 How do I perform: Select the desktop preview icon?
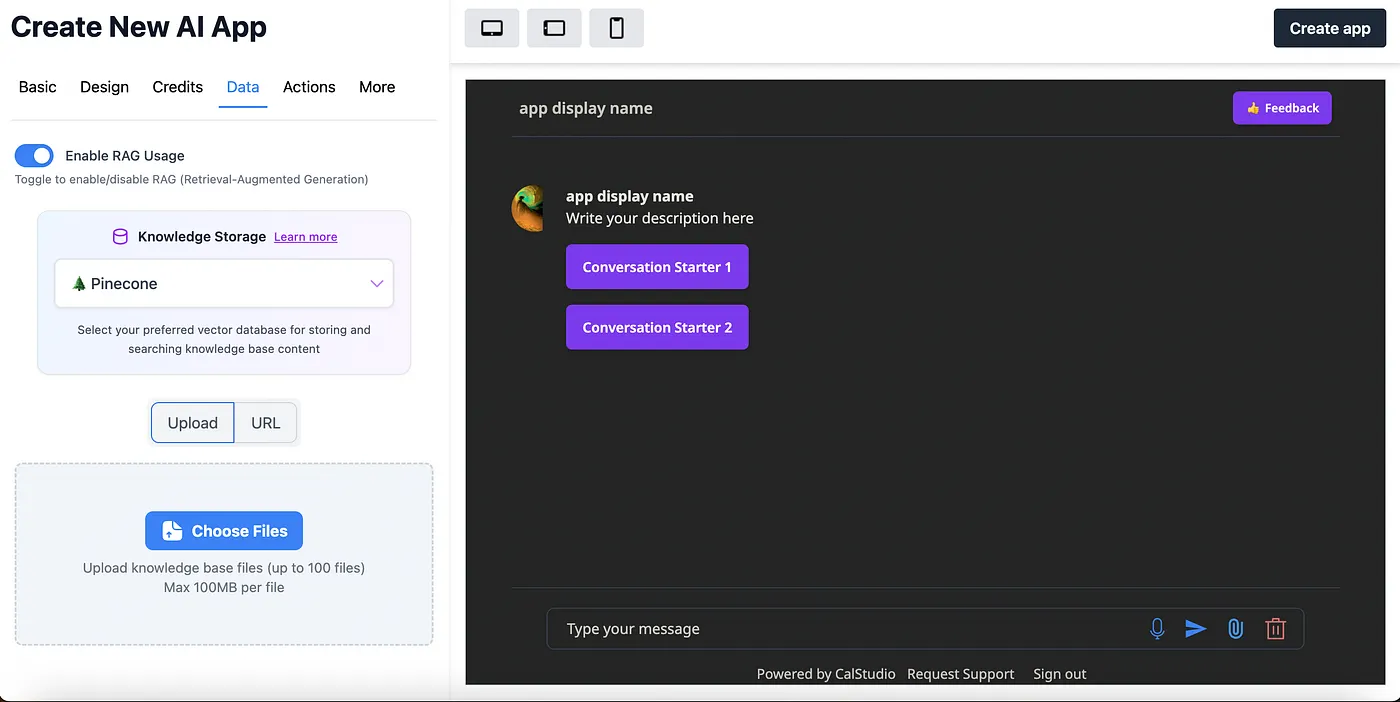tap(491, 28)
